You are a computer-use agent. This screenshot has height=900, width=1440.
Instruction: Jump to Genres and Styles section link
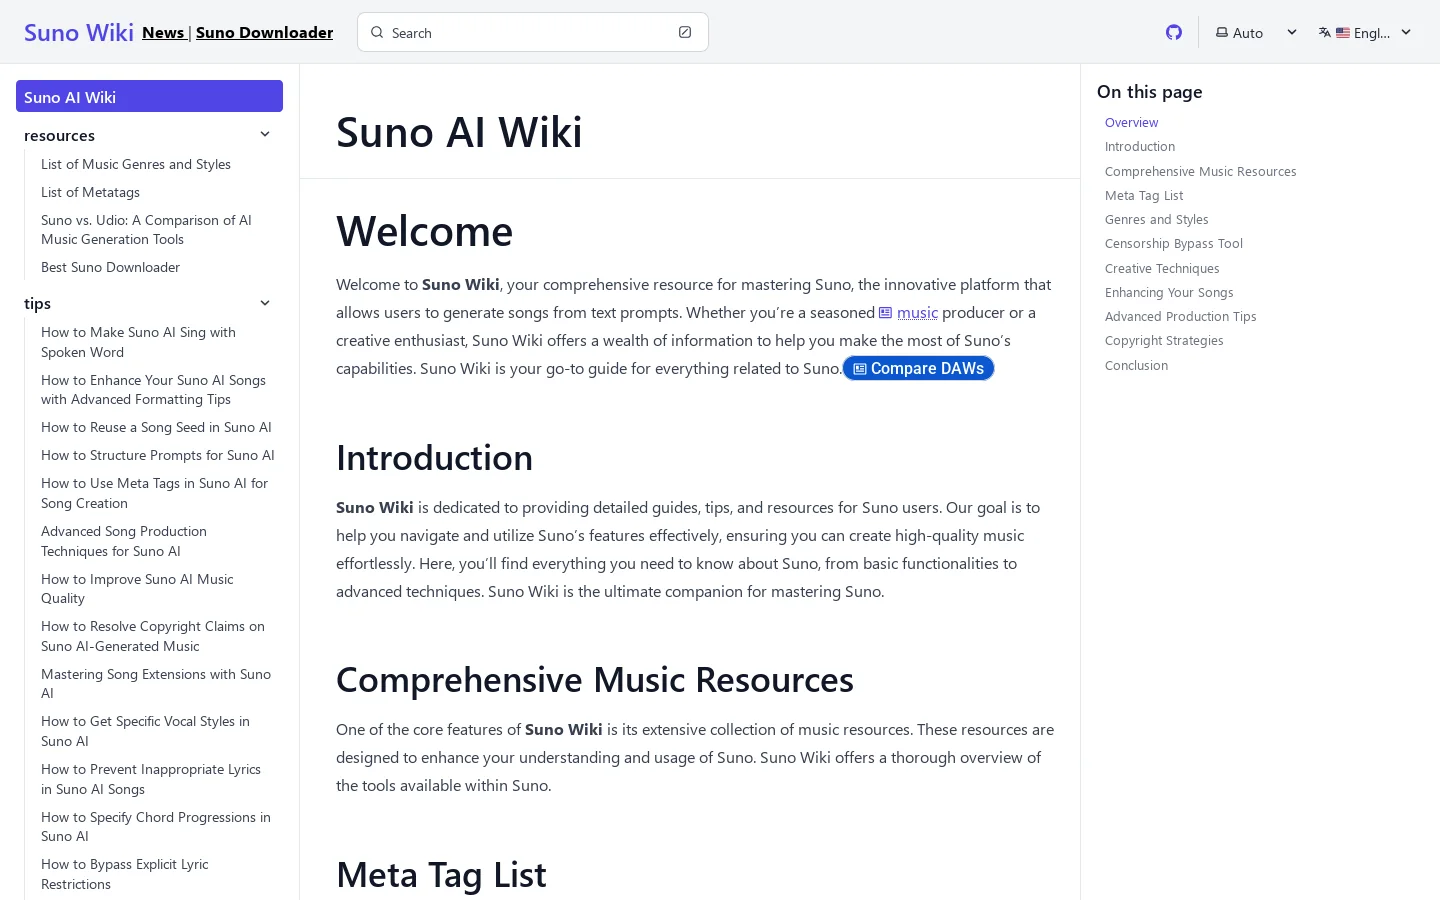(x=1156, y=219)
